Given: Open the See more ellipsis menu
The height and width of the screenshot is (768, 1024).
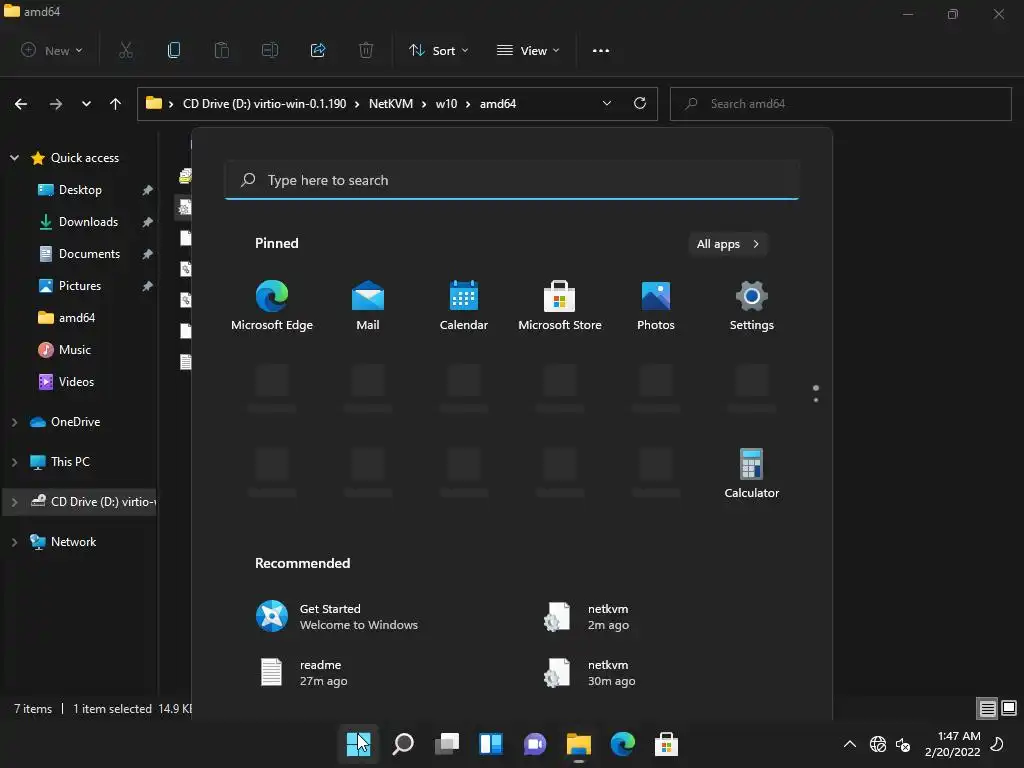Looking at the screenshot, I should tap(601, 50).
